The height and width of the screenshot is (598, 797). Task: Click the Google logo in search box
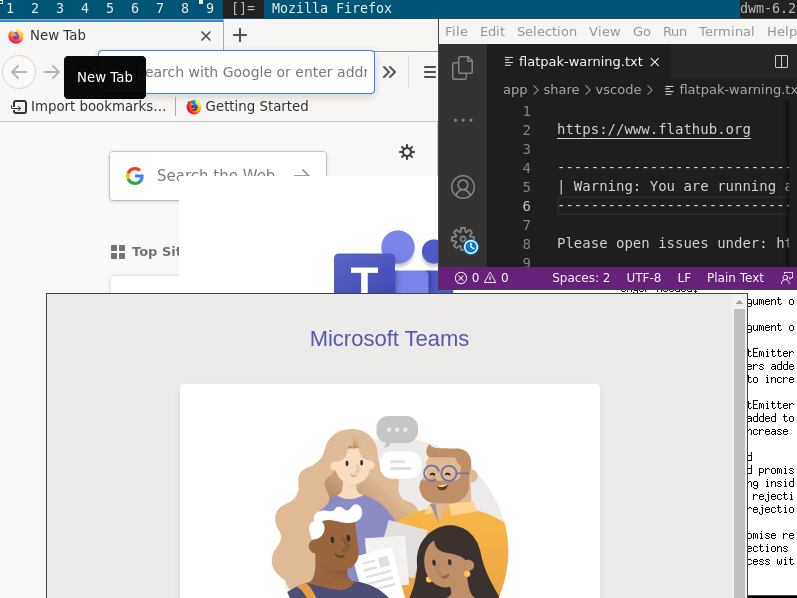coord(135,176)
